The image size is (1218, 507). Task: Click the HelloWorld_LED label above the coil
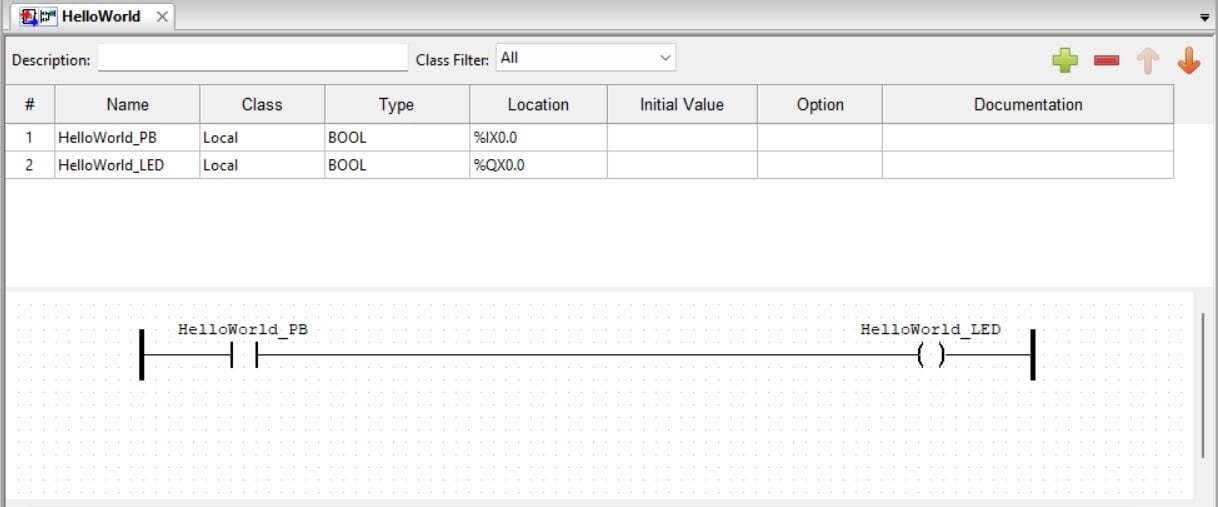[931, 329]
